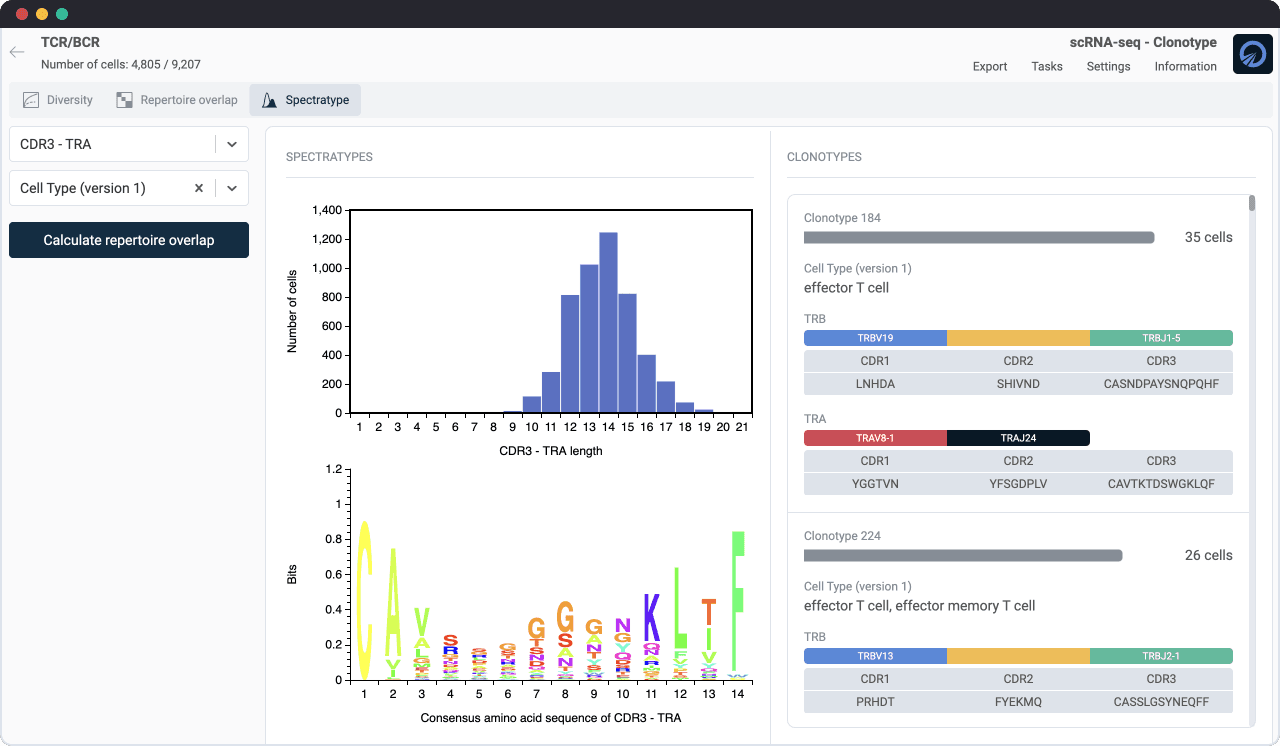
Task: Click the Clonotype 184 cell count bar
Action: pyautogui.click(x=979, y=238)
